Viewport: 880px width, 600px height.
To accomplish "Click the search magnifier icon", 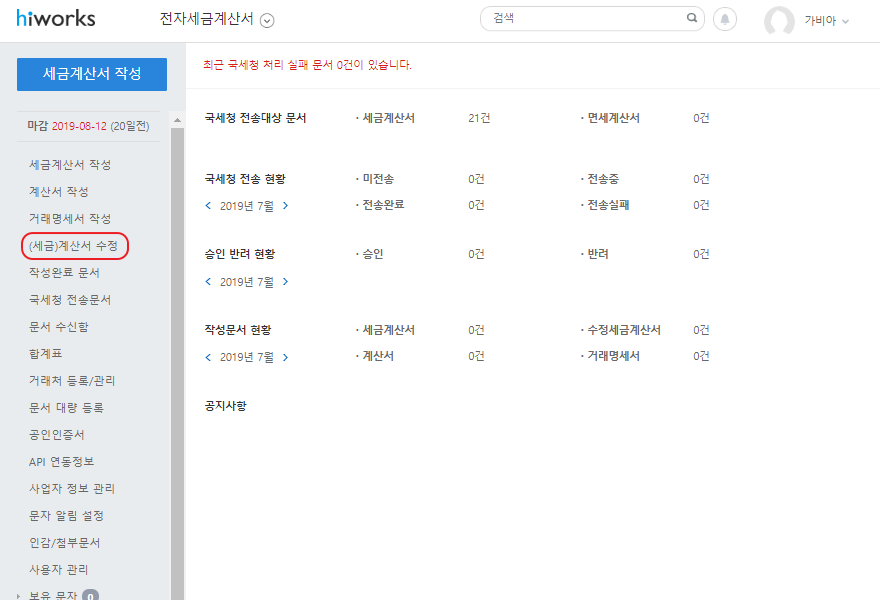I will (x=692, y=18).
